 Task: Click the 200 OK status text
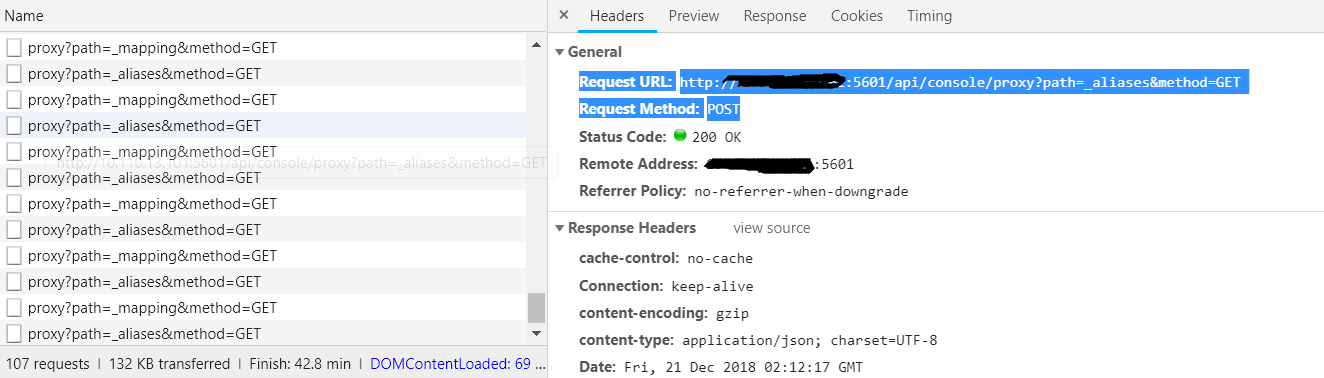[717, 137]
